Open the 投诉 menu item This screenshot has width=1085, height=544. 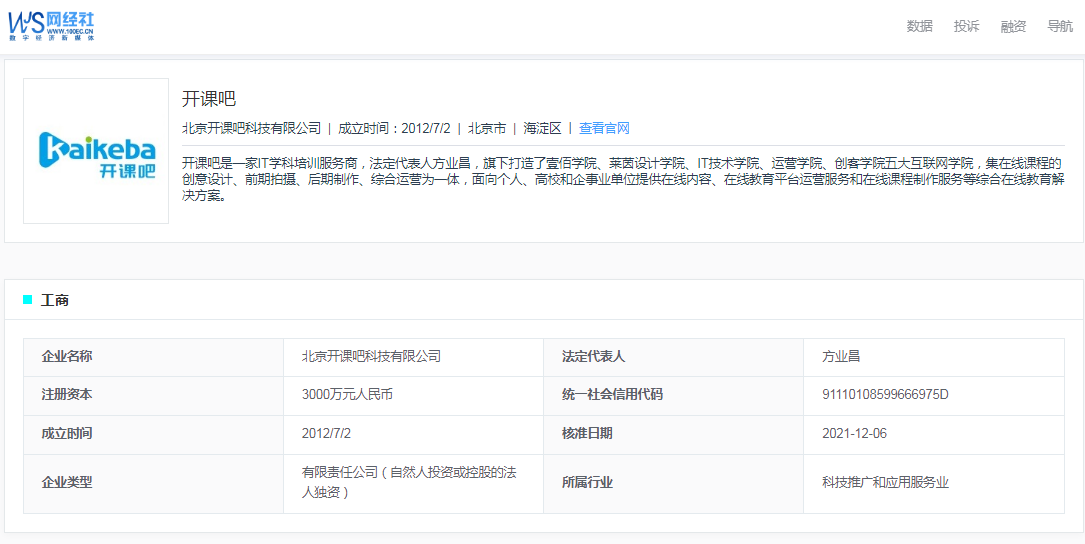pos(966,26)
